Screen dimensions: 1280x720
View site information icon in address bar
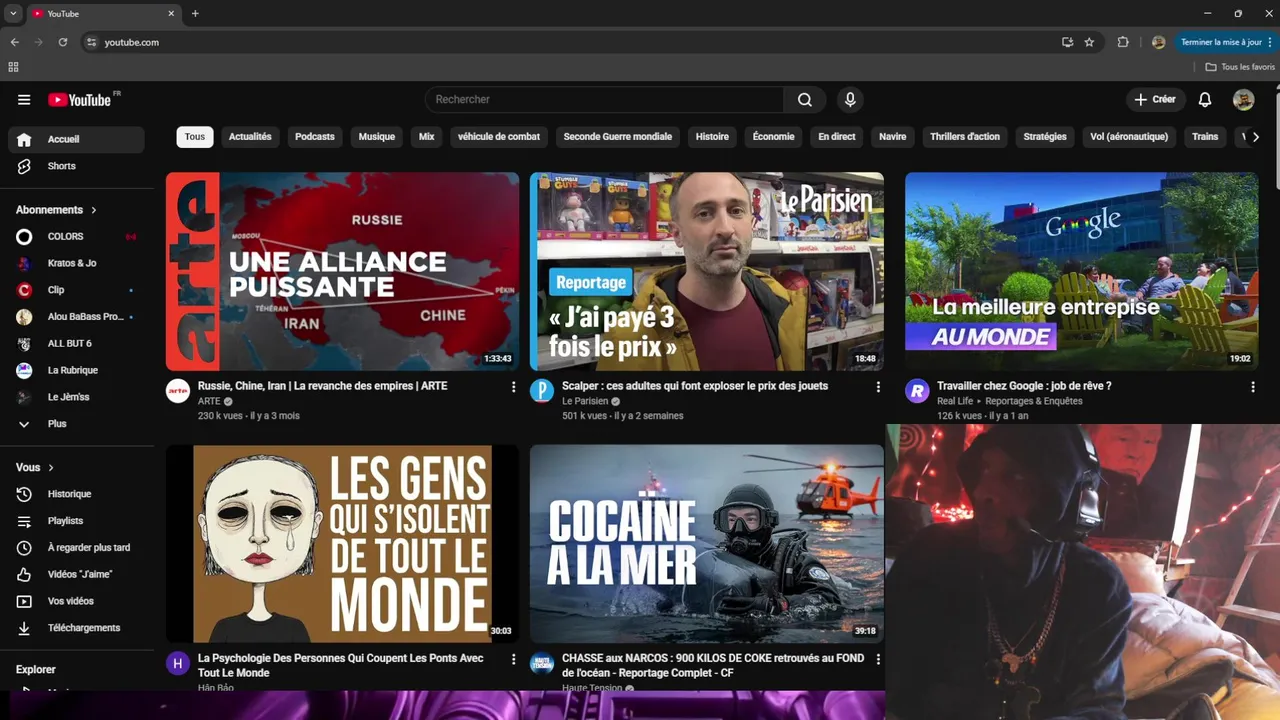91,42
